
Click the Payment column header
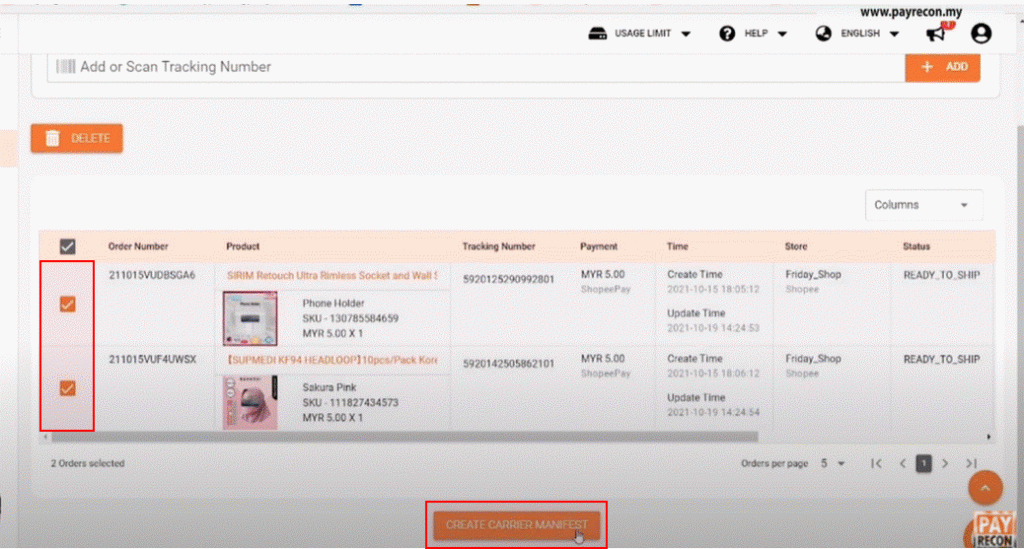598,247
